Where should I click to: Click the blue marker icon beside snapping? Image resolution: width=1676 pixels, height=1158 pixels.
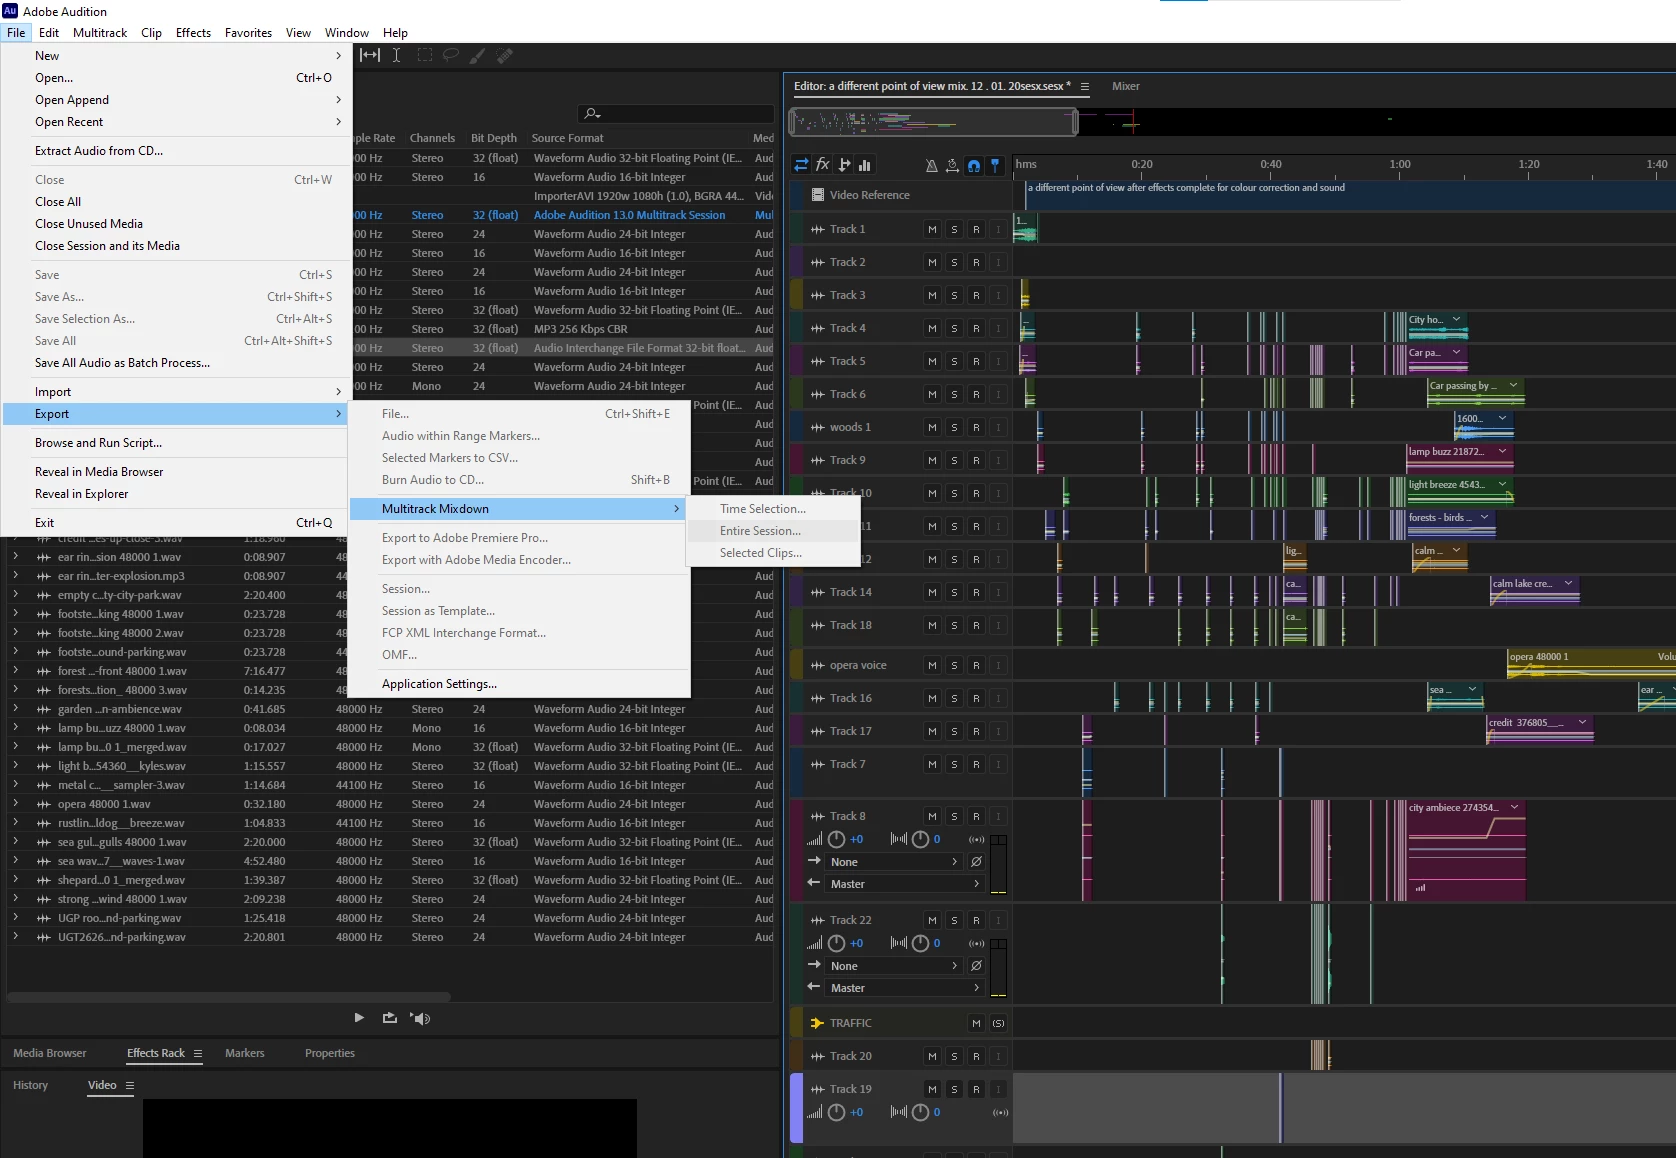(x=995, y=165)
